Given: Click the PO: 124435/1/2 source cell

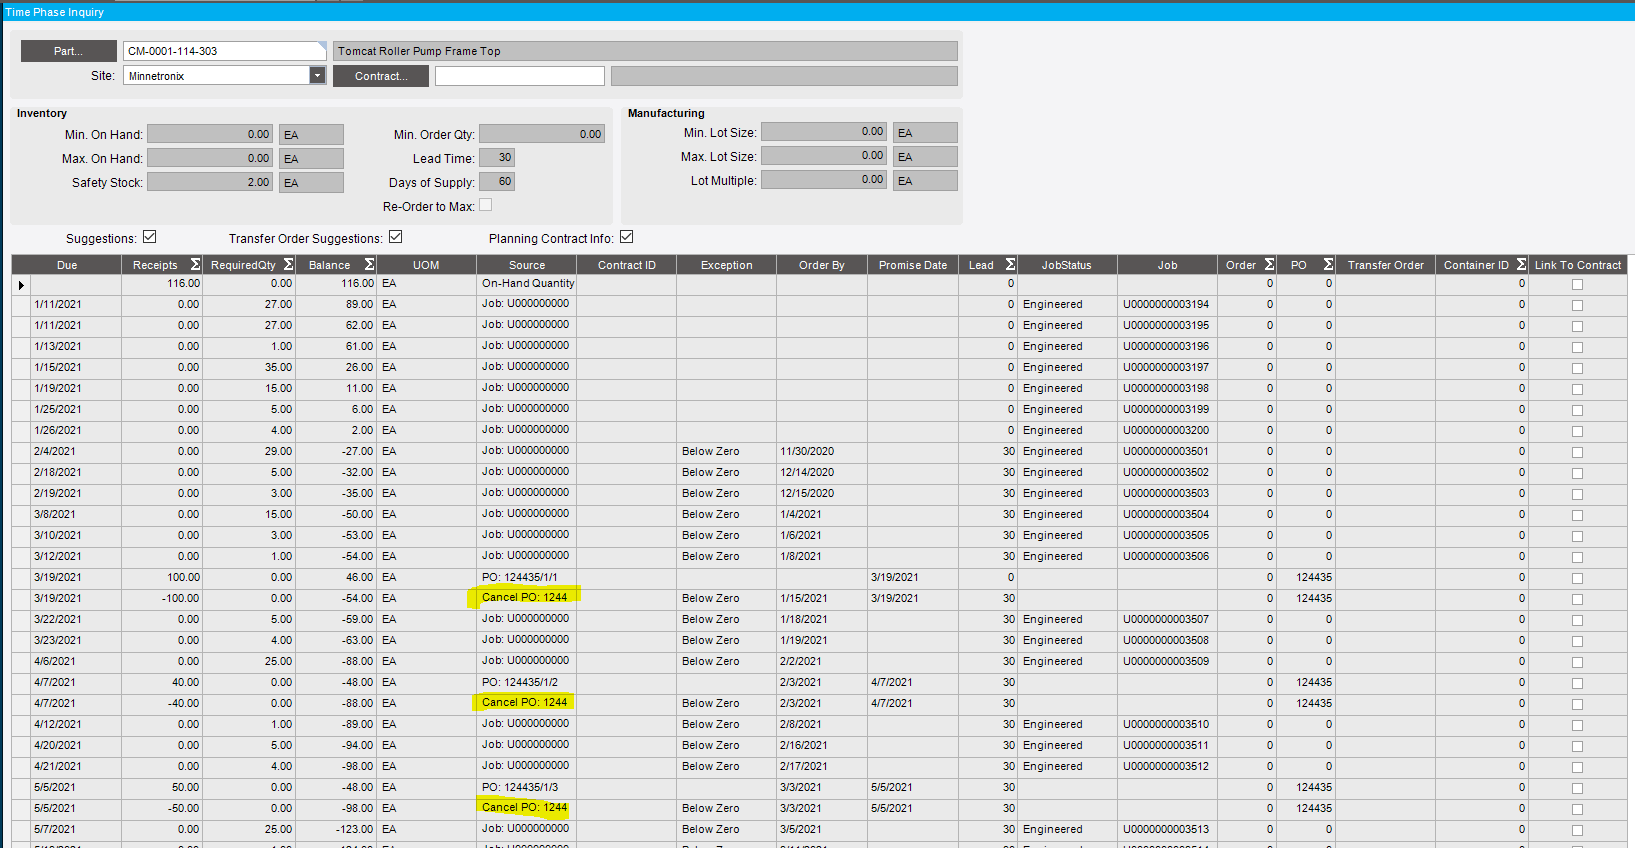Looking at the screenshot, I should 527,682.
